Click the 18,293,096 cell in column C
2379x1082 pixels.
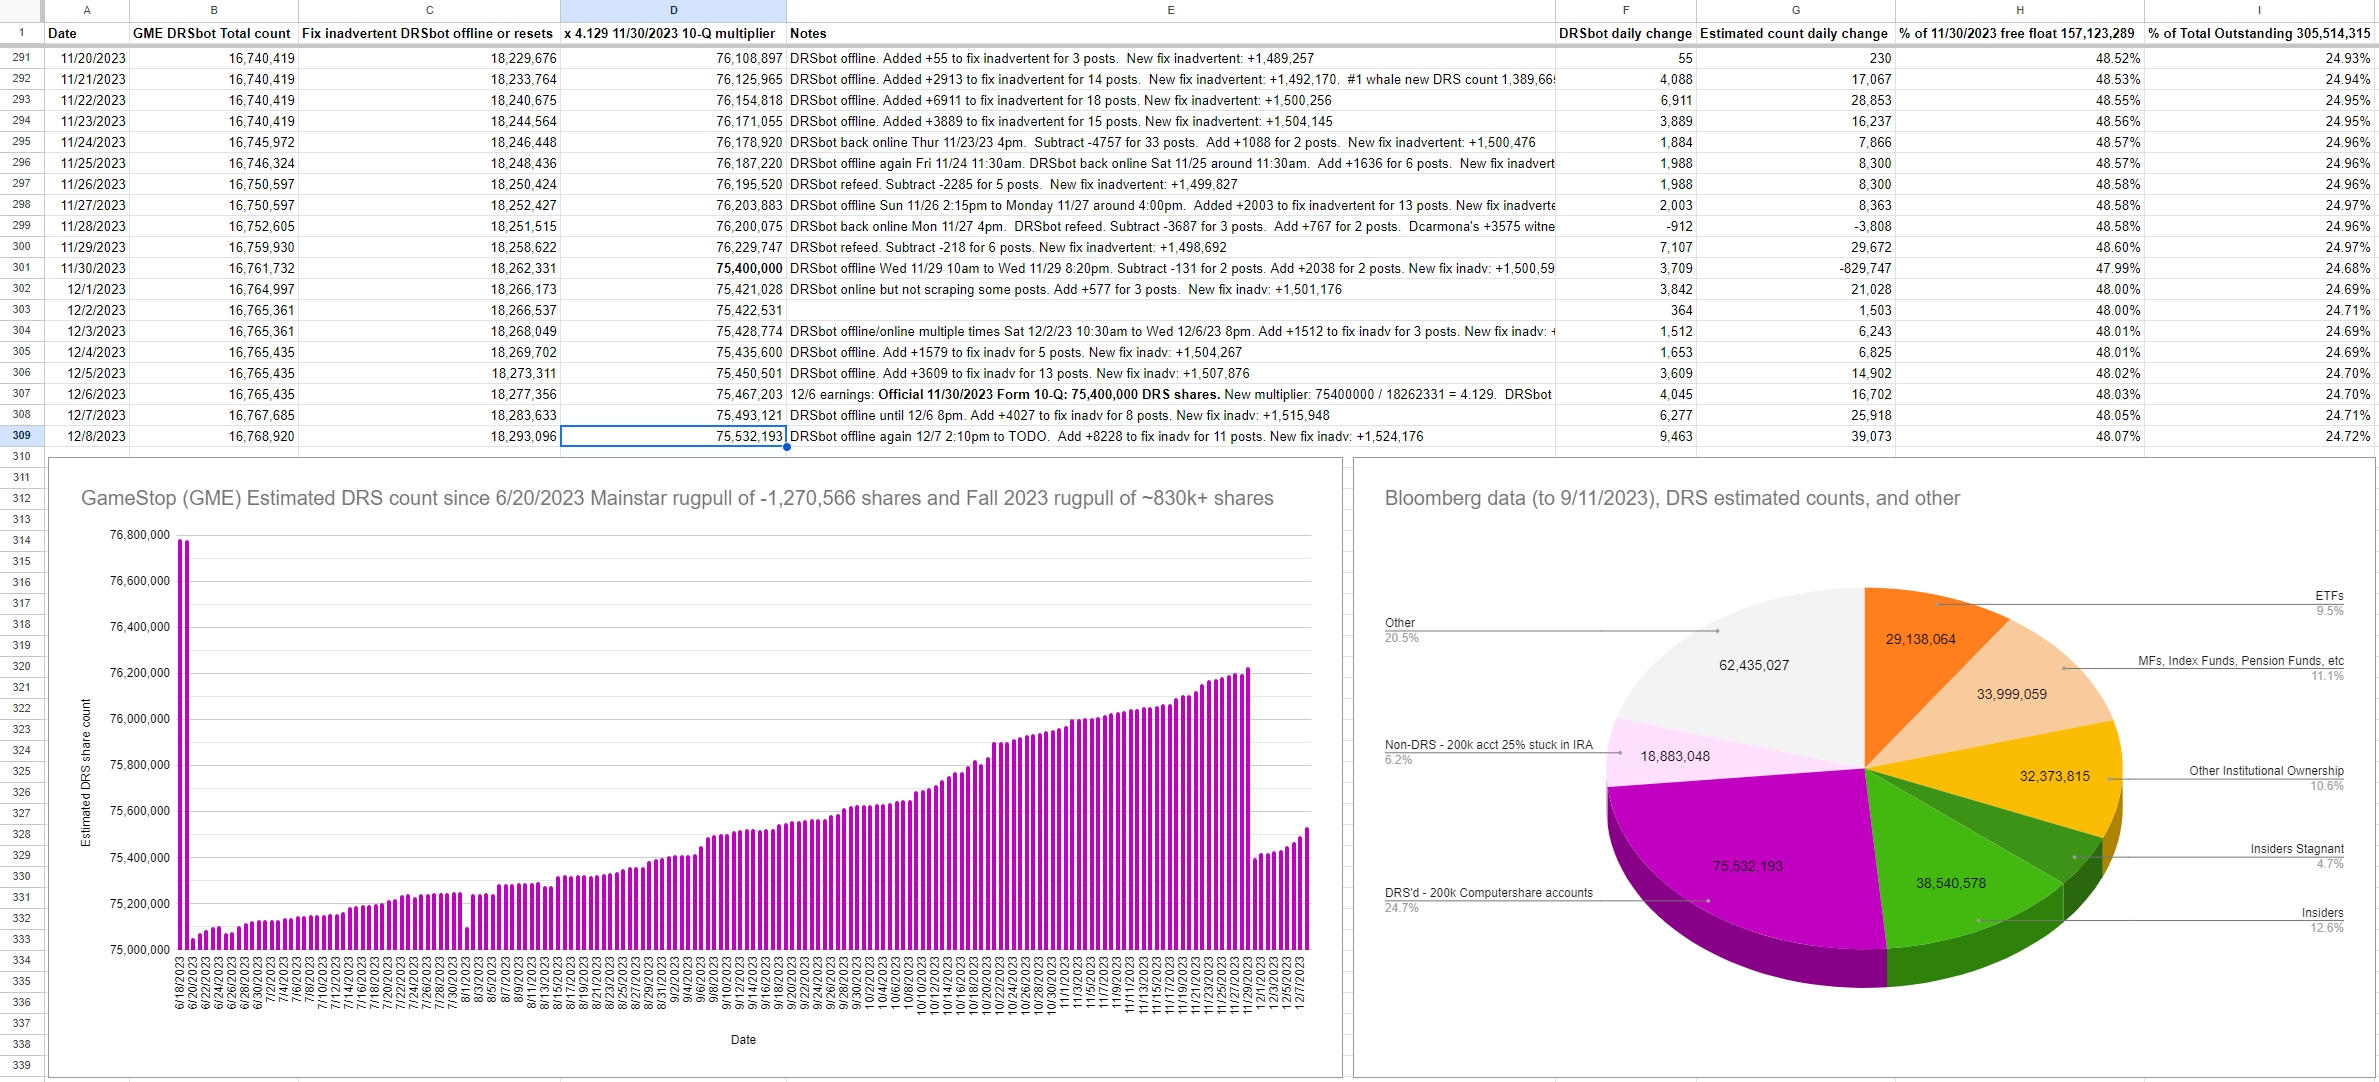pos(429,436)
